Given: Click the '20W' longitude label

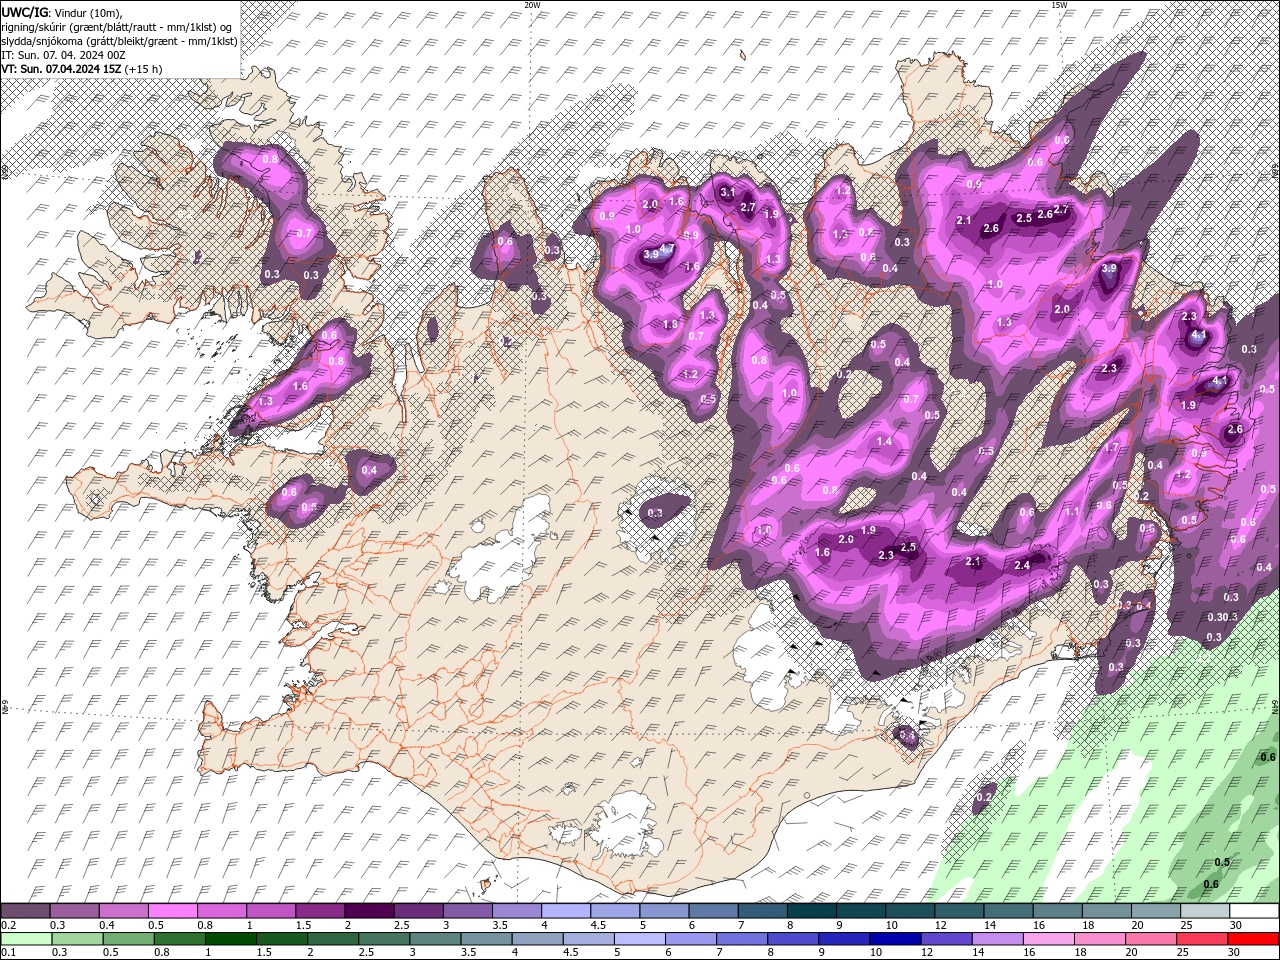Looking at the screenshot, I should click(532, 5).
